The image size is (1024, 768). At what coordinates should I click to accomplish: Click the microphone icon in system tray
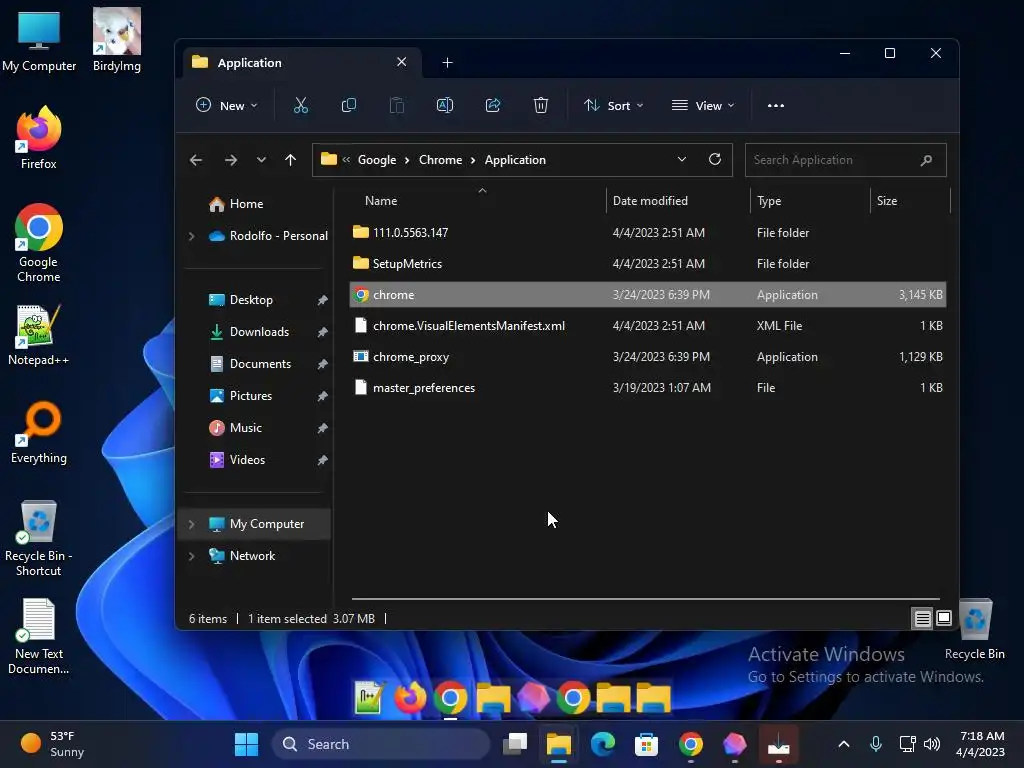[876, 743]
